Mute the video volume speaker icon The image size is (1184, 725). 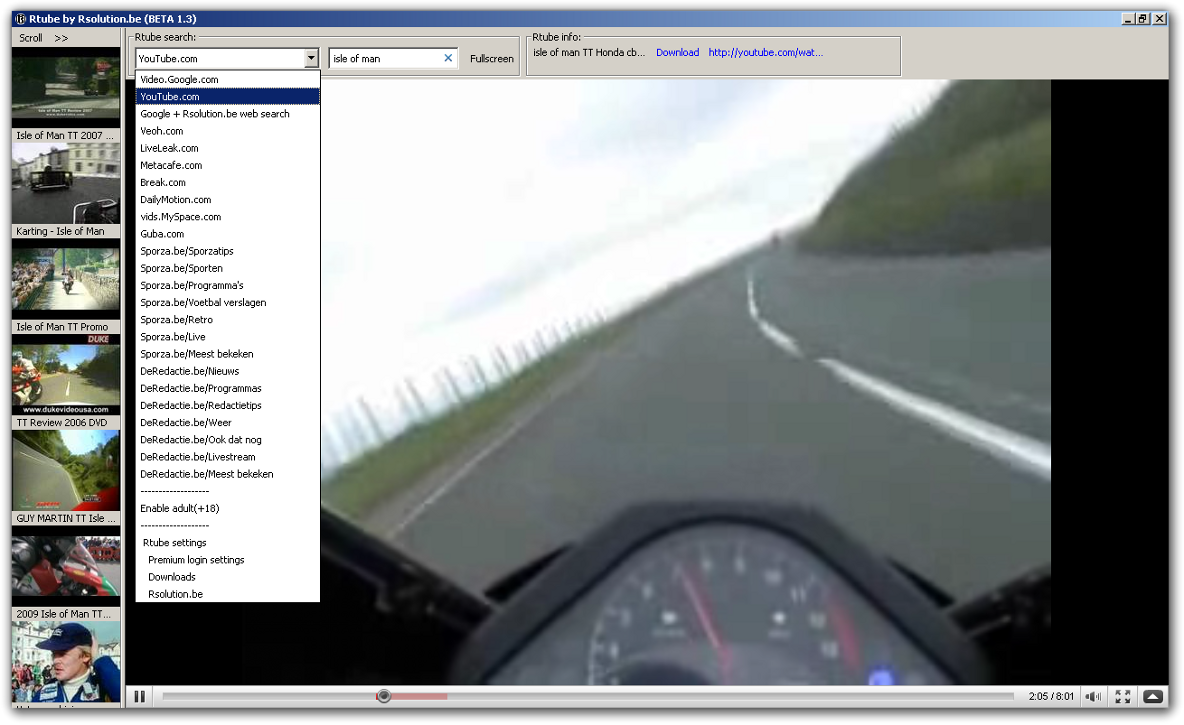(x=1093, y=696)
